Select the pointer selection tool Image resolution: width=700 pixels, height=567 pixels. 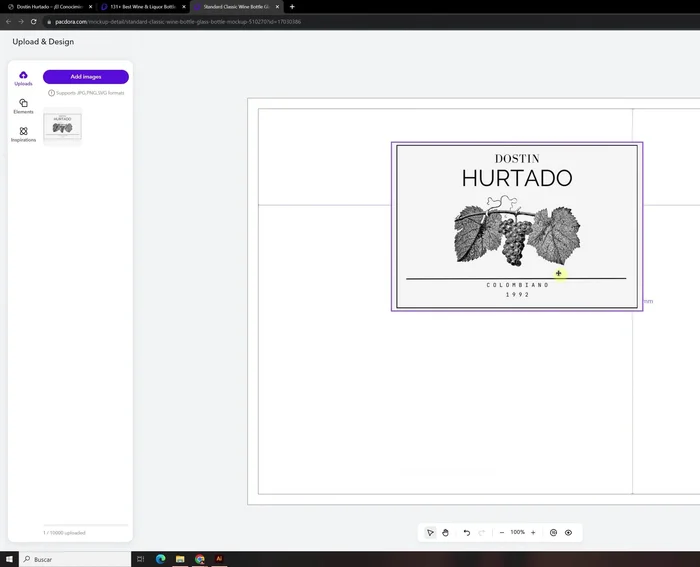point(430,533)
